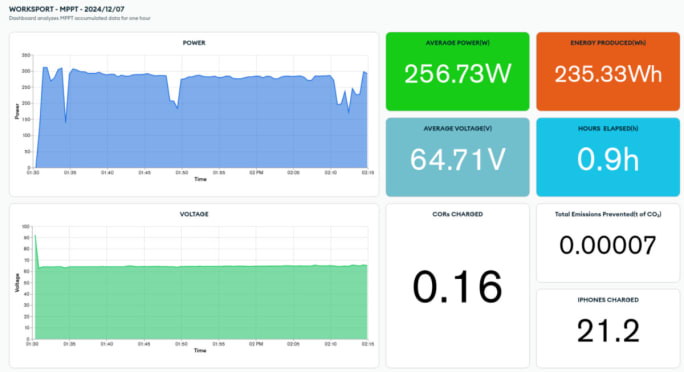
Task: Click the Total Emissions Prevented label
Action: coord(608,214)
